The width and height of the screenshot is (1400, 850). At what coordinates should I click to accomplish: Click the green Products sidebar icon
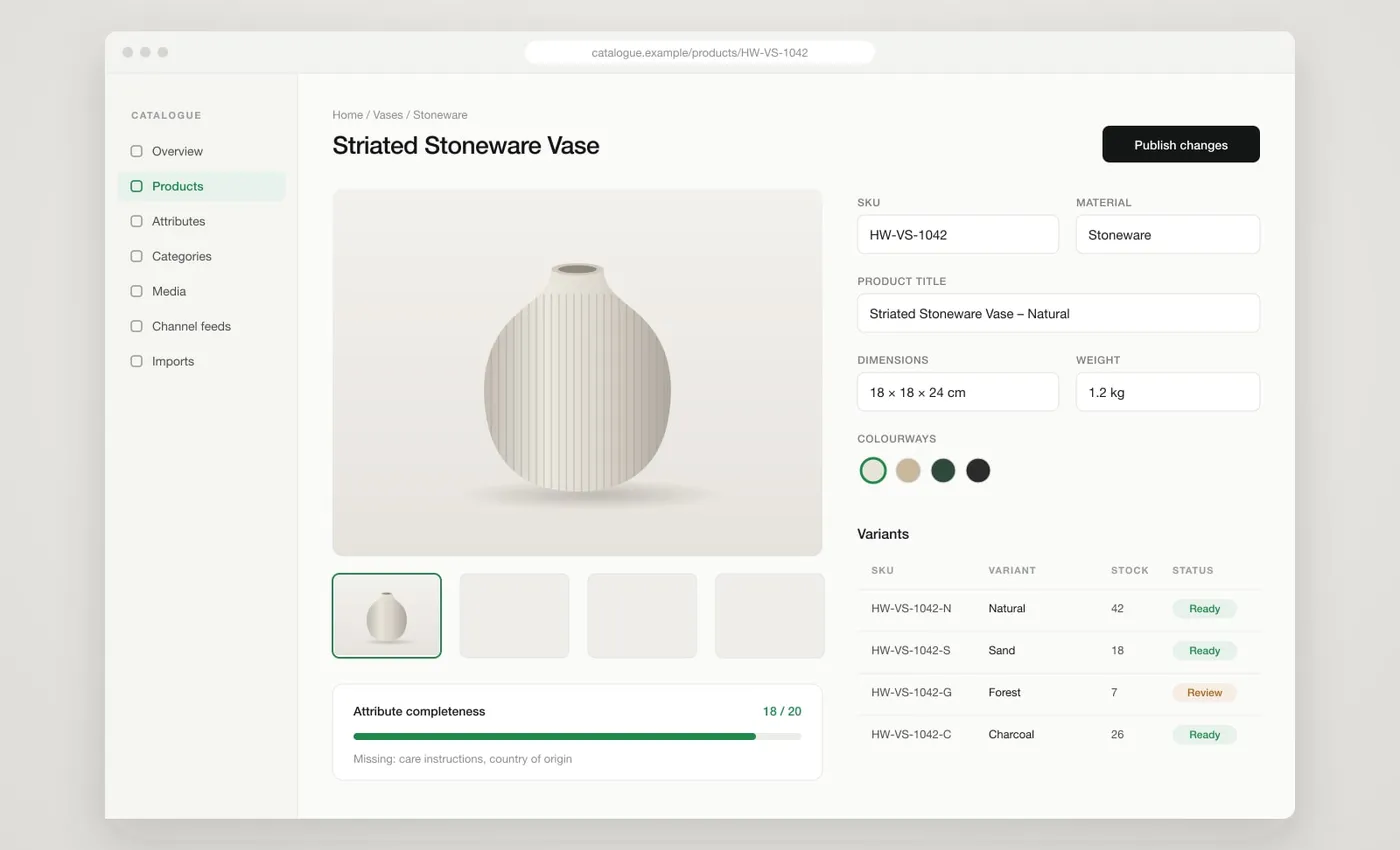pos(136,186)
